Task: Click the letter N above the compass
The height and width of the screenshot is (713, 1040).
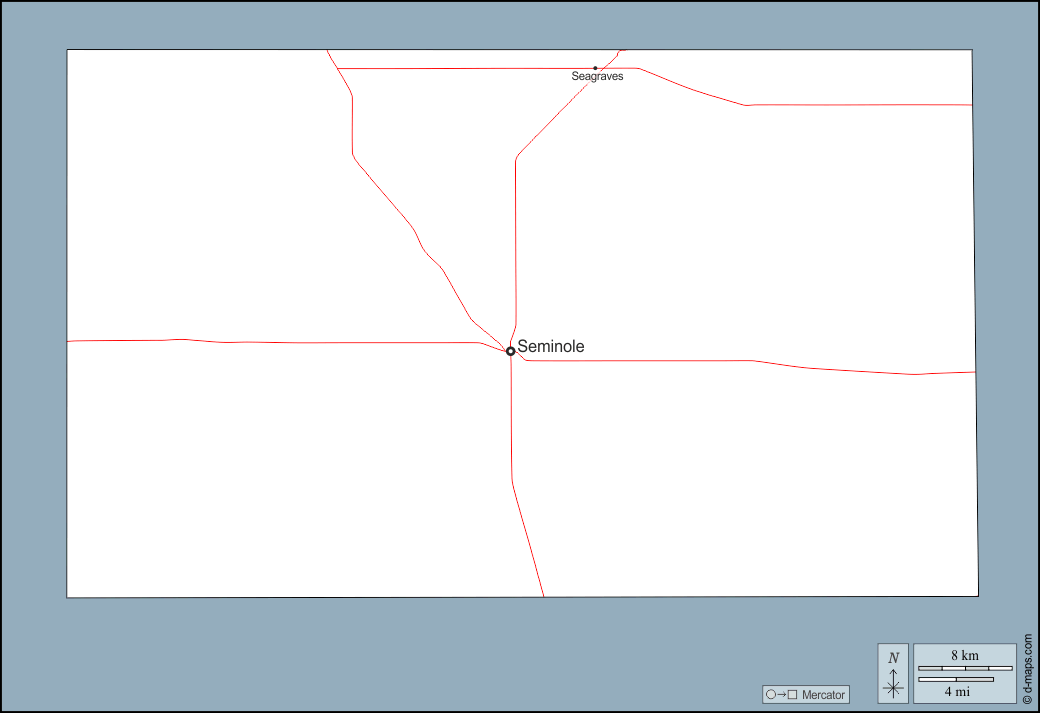Action: [893, 658]
